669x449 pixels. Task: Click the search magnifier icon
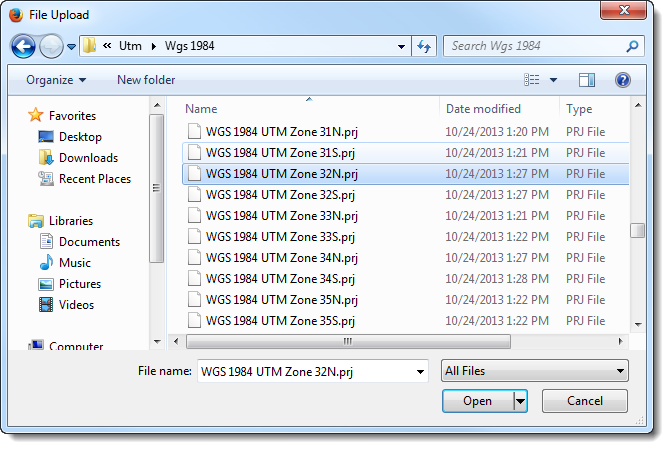632,46
